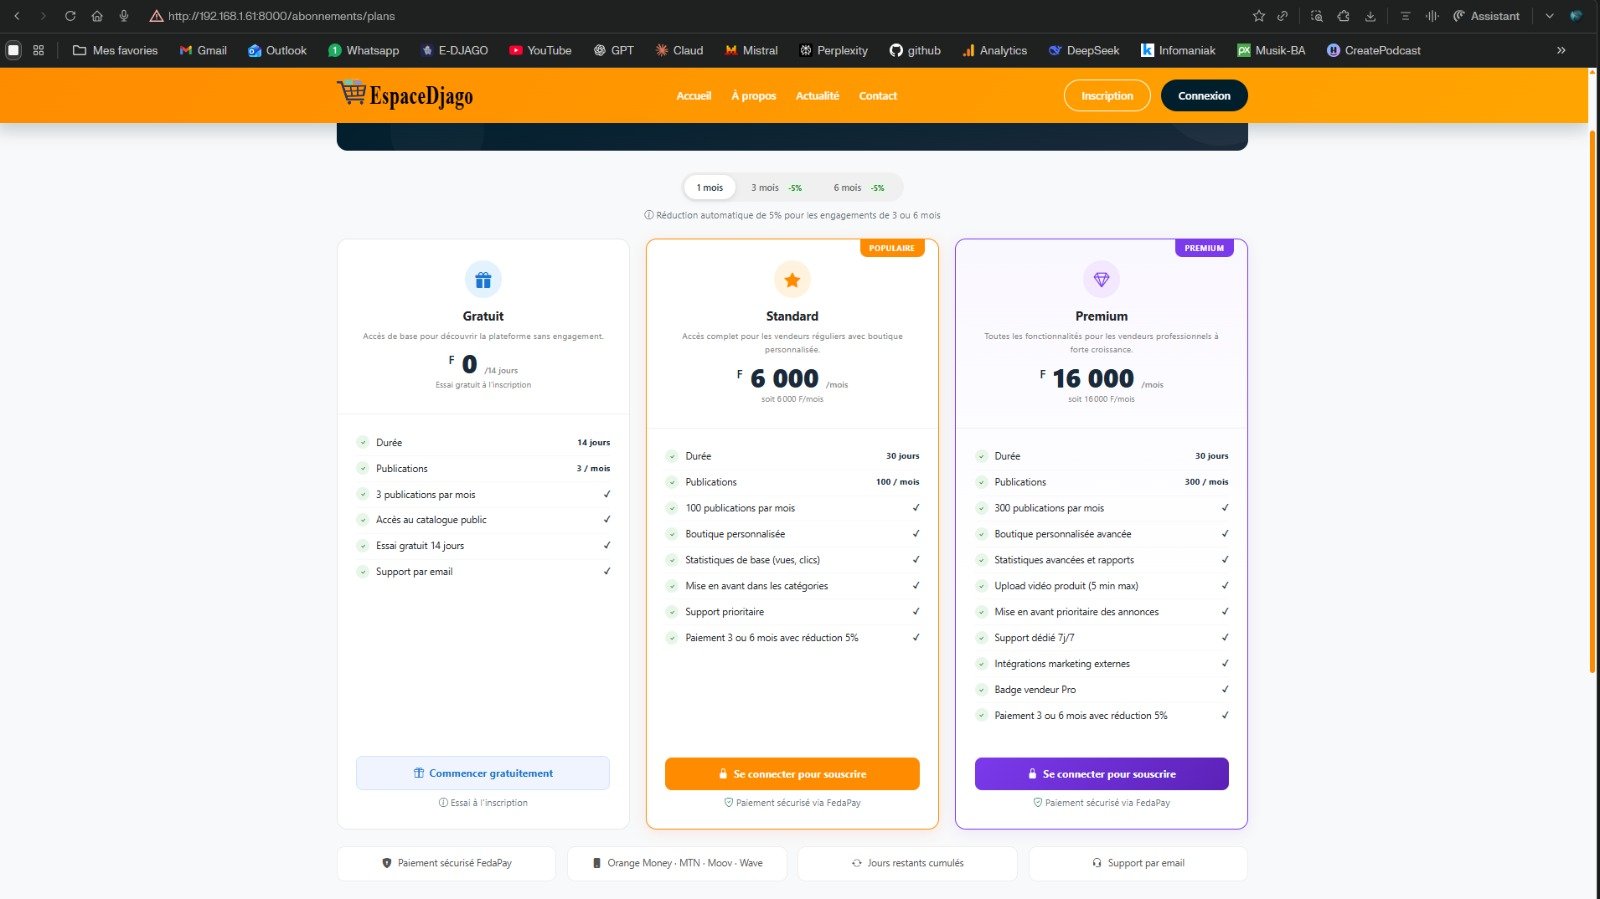The image size is (1600, 899).
Task: Expand the chevron dropdown beside Assistant
Action: tap(1549, 16)
